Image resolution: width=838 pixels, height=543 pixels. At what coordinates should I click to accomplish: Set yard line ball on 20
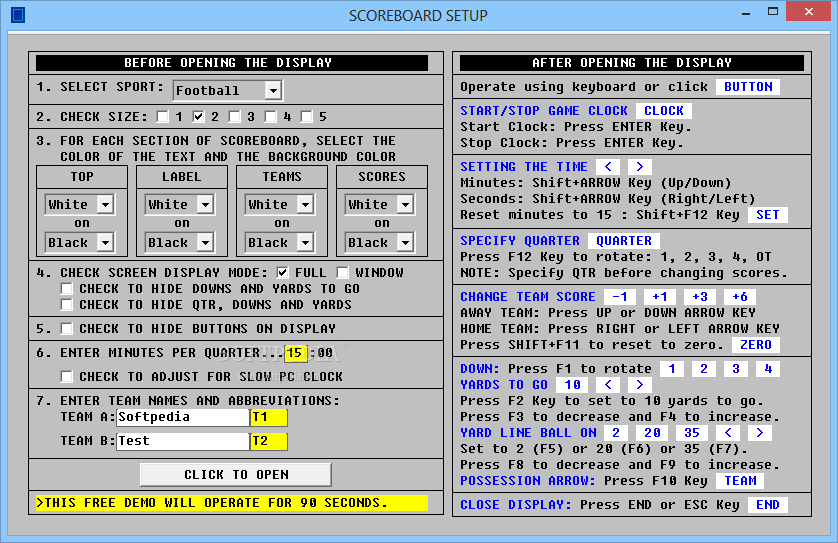pos(652,433)
